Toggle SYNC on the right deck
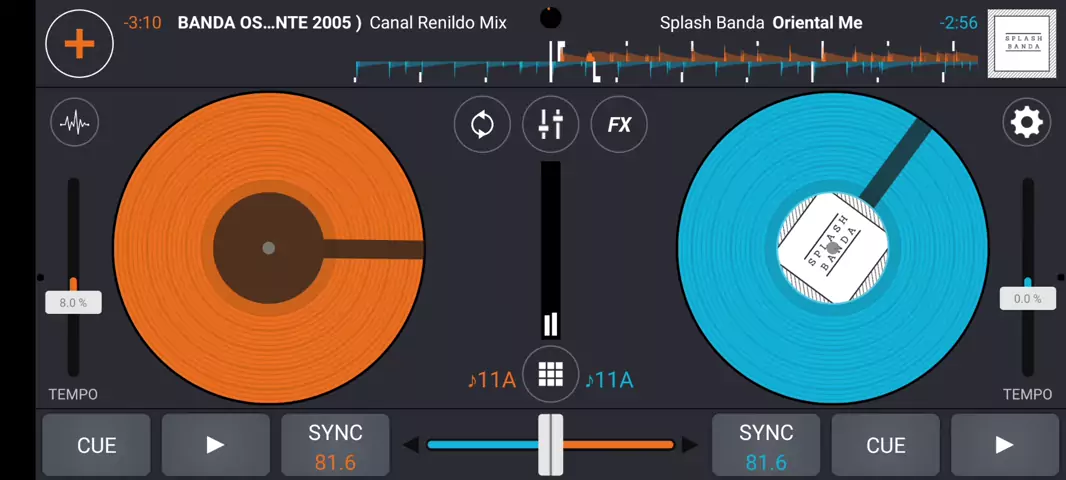1066x480 pixels. [x=765, y=445]
